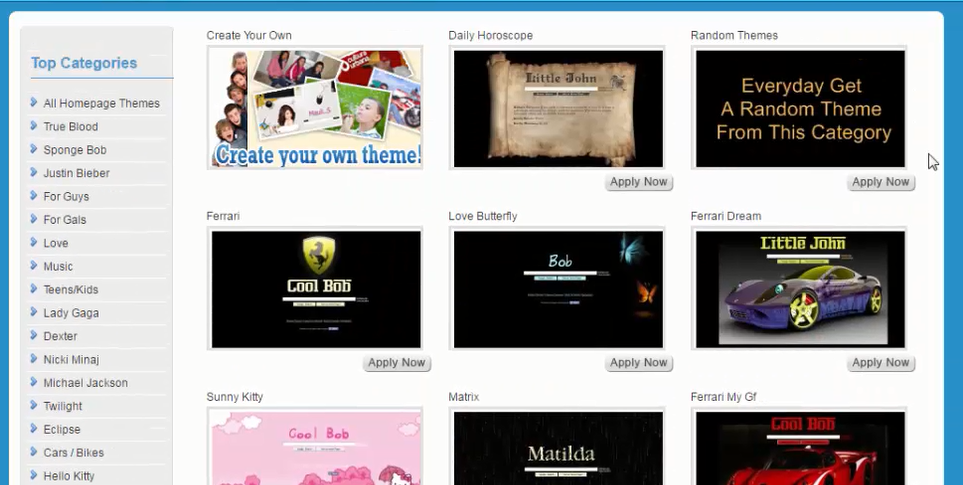Preview the Ferrari Dream purple car thumbnail
The width and height of the screenshot is (963, 485).
(x=800, y=289)
